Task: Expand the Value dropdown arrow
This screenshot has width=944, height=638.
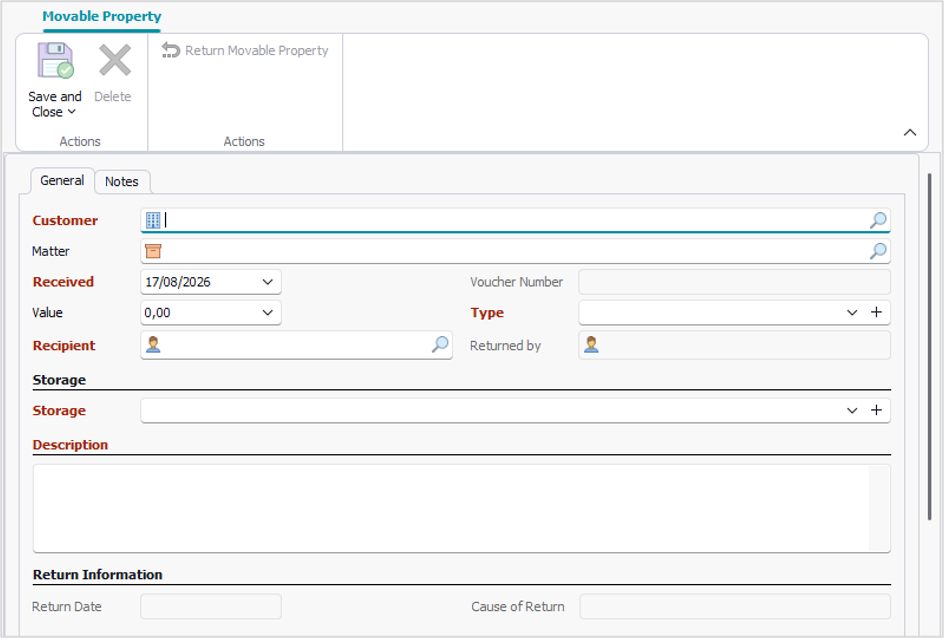Action: pos(268,312)
